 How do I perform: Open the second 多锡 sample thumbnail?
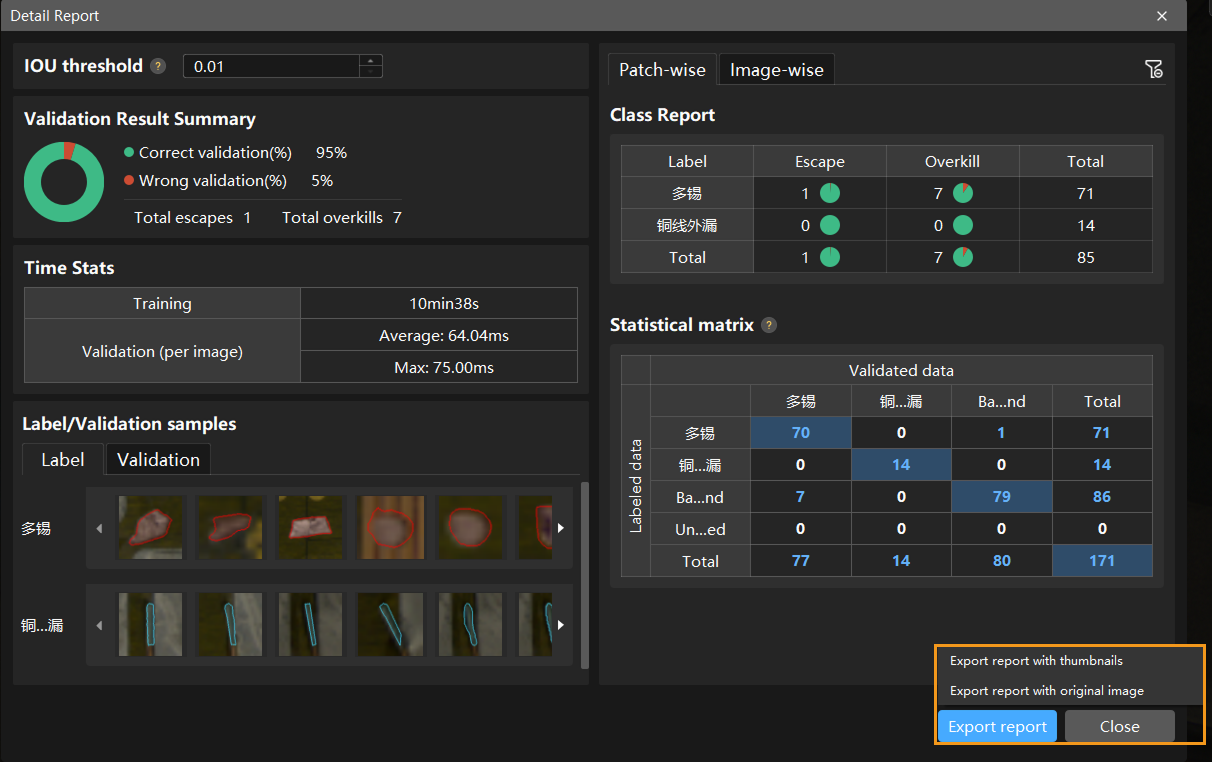231,528
